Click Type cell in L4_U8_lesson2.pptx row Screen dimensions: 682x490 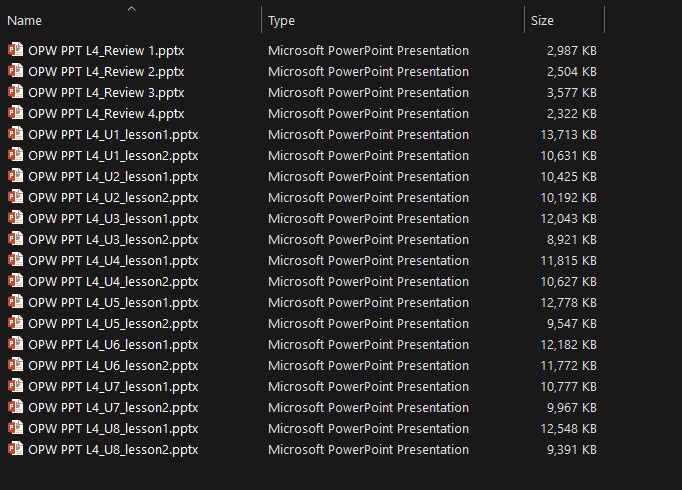(368, 450)
